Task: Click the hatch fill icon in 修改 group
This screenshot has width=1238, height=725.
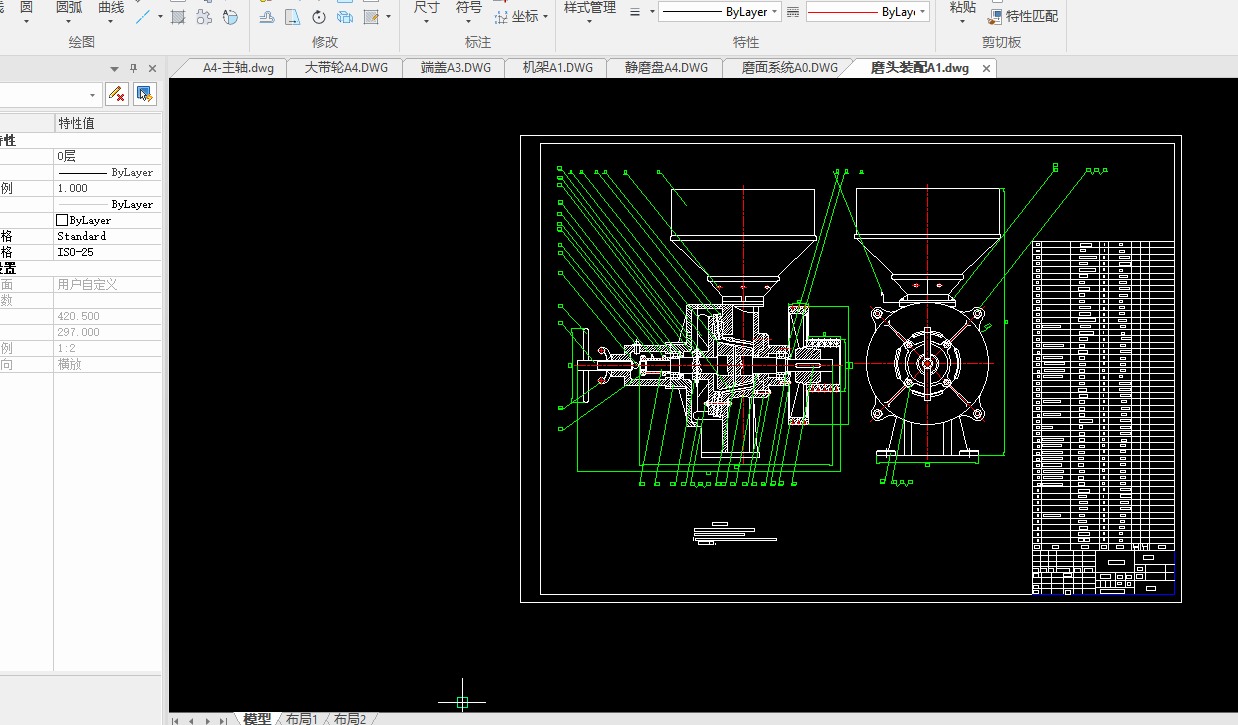Action: pos(372,17)
